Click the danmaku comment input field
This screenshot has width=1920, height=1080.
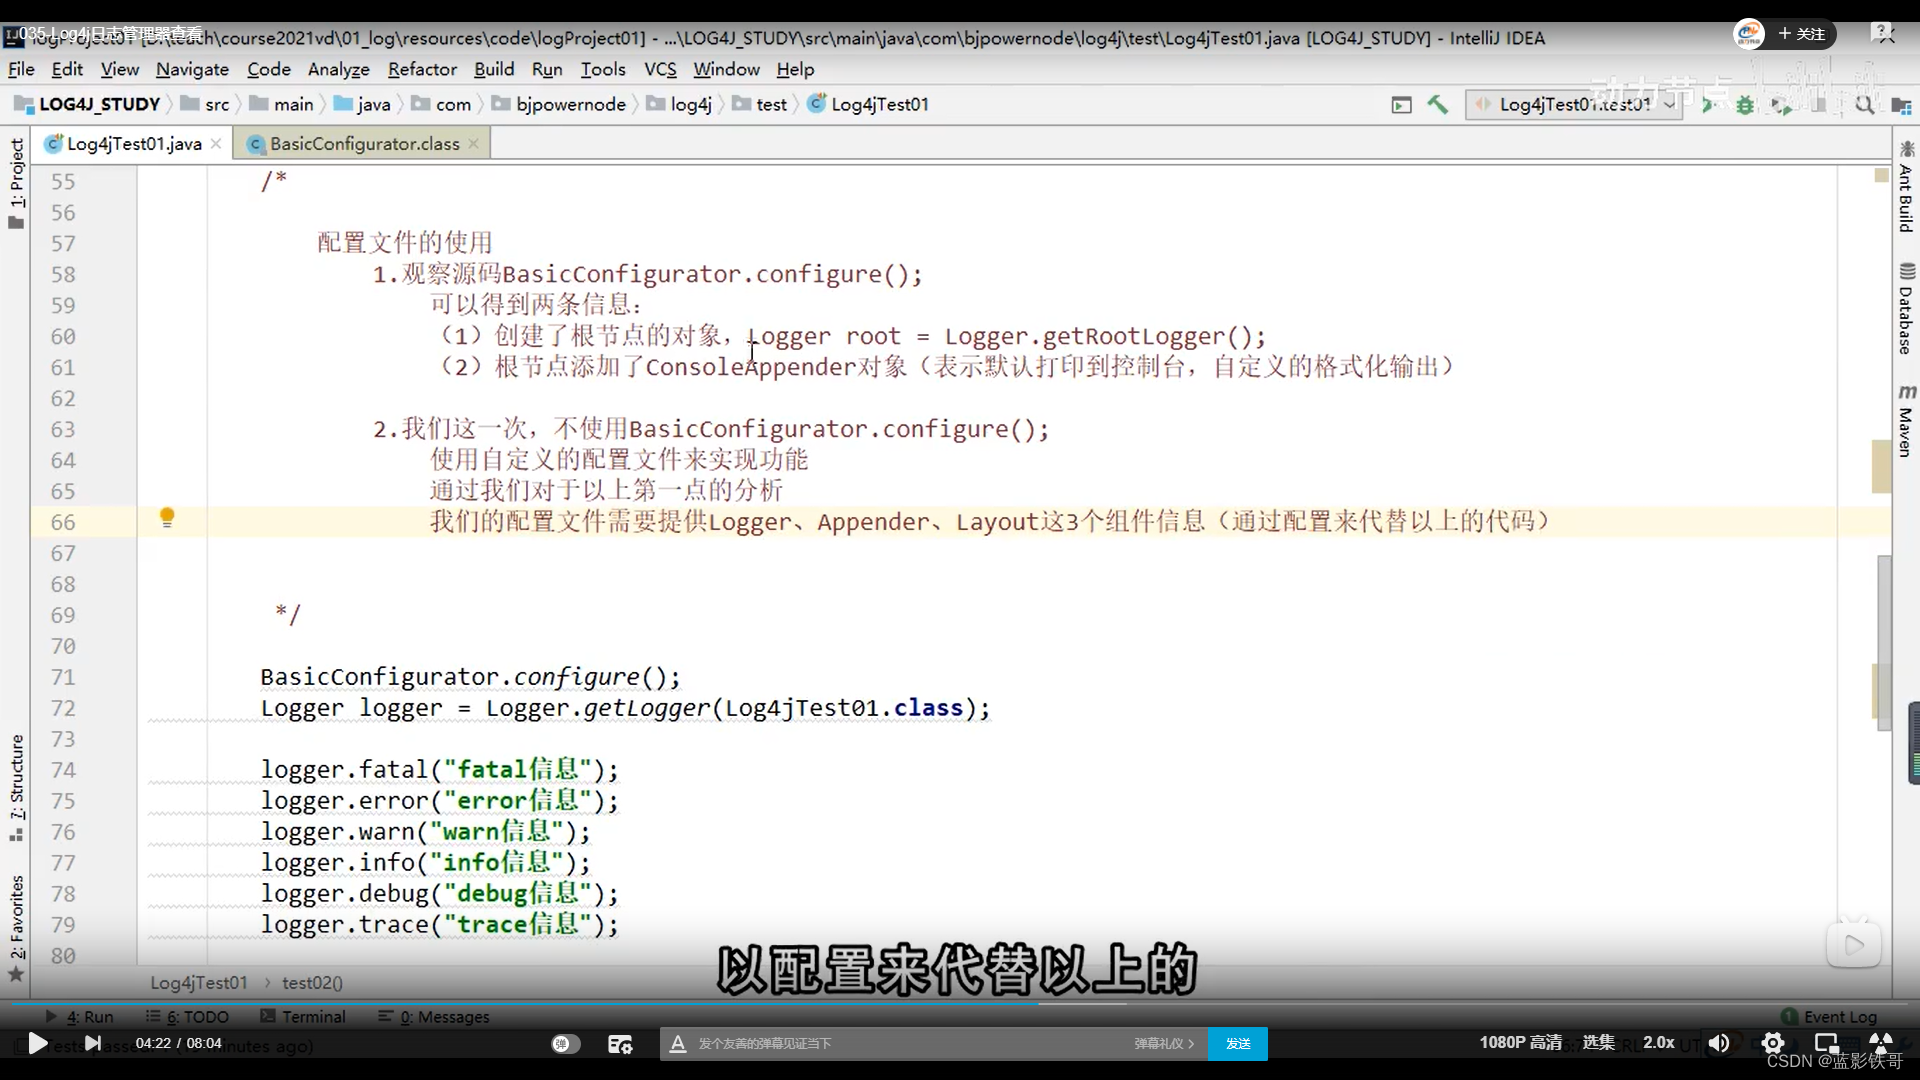click(x=910, y=1043)
